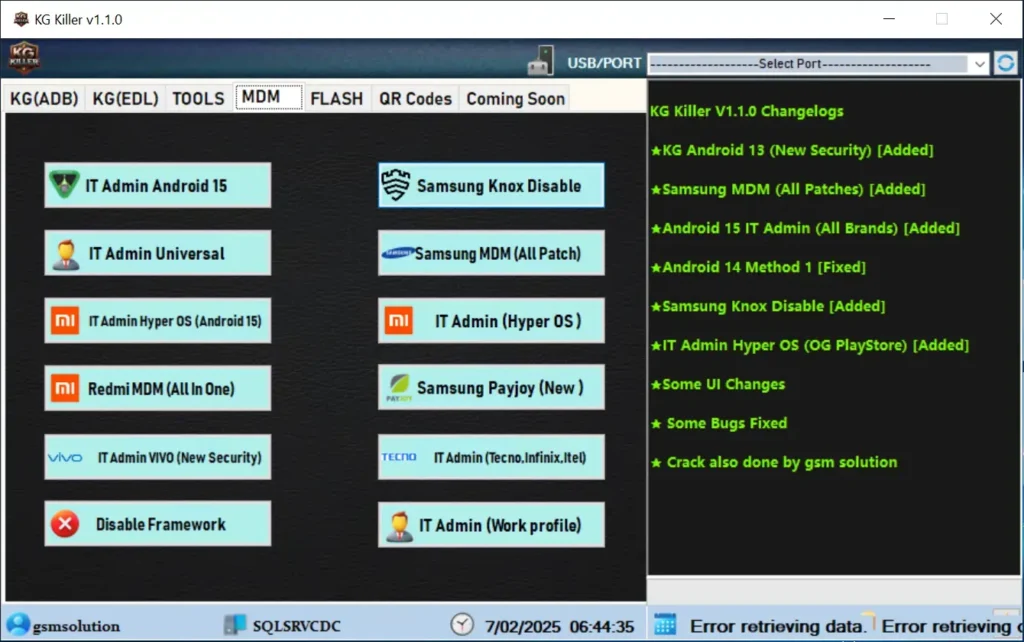
Task: Click 'Android 15 IT Admin (All Brands)' line
Action: (x=805, y=228)
